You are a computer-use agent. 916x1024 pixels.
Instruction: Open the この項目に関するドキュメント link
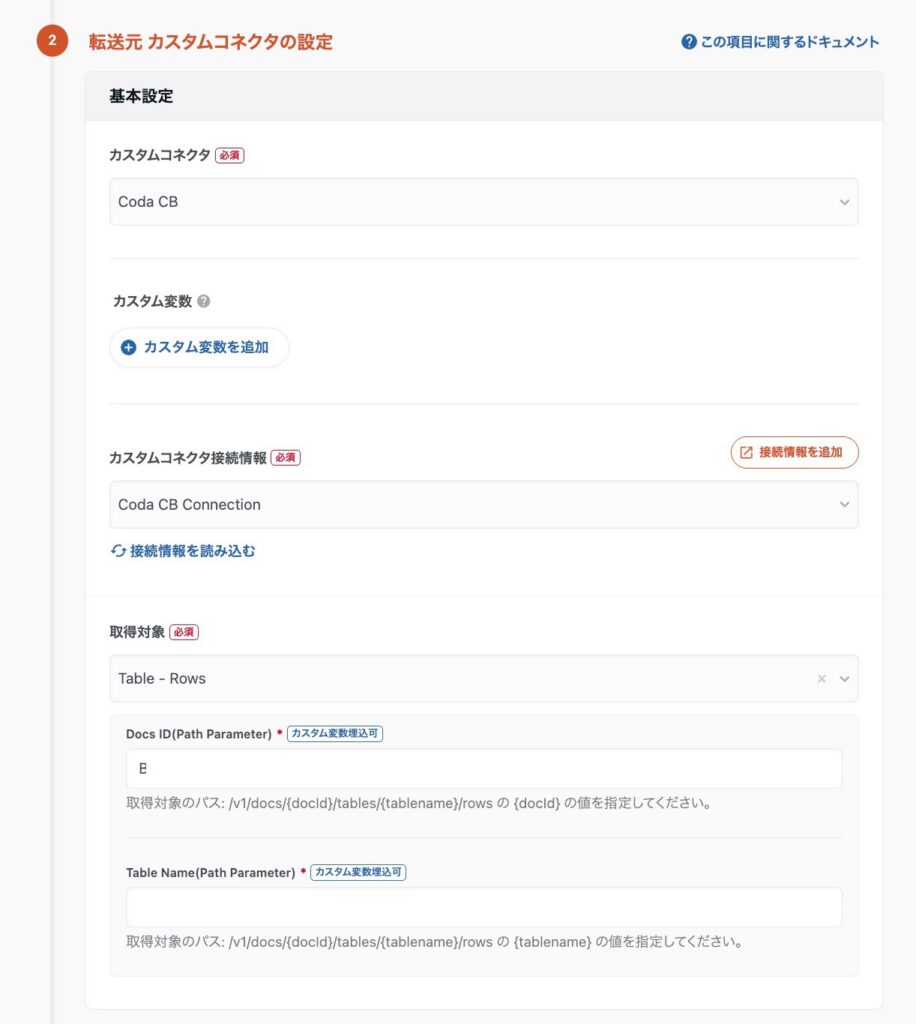(x=789, y=42)
